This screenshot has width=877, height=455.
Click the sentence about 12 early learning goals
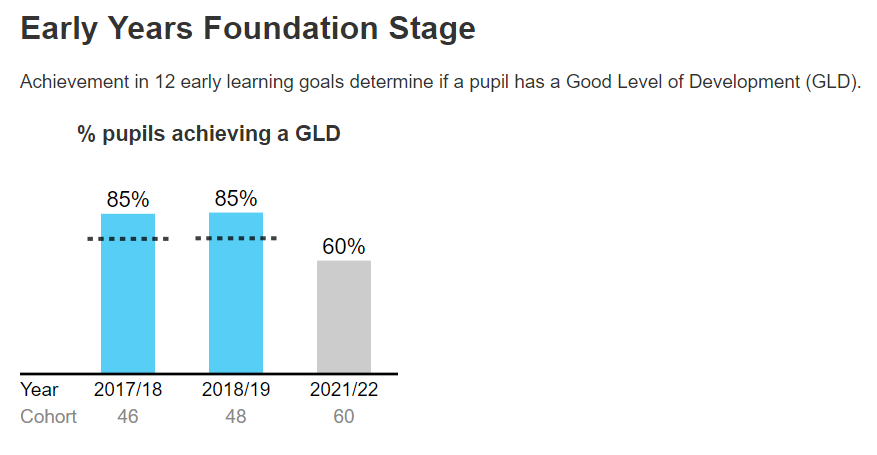click(x=440, y=82)
